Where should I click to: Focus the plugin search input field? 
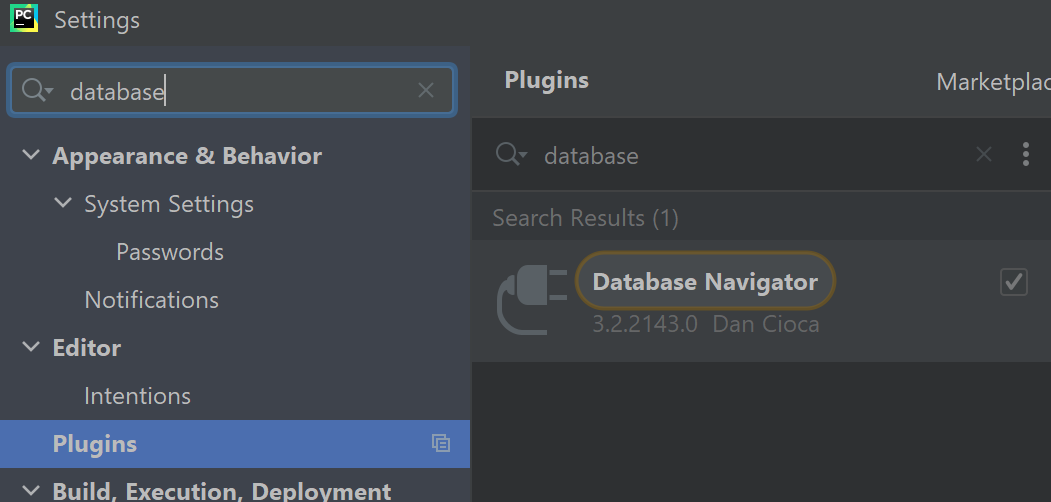[x=750, y=155]
